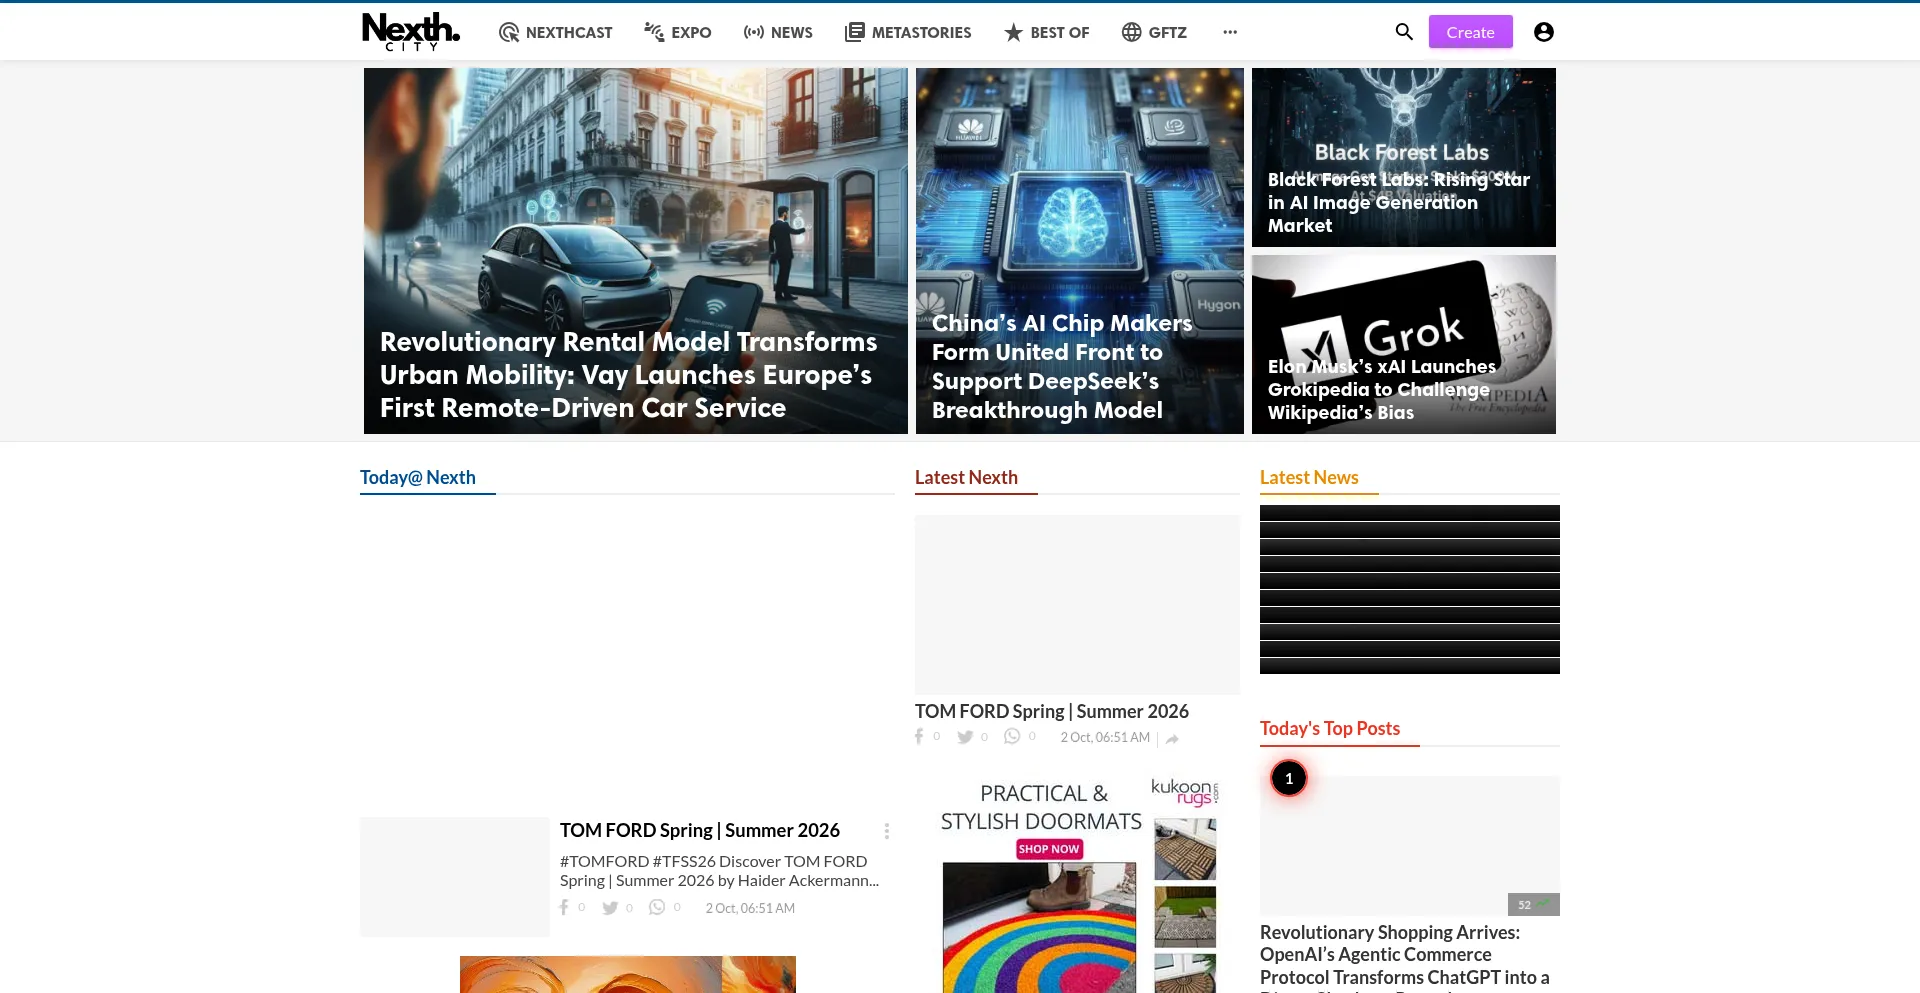Open the three-dot more menu in navbar
This screenshot has height=993, width=1920.
pos(1230,32)
